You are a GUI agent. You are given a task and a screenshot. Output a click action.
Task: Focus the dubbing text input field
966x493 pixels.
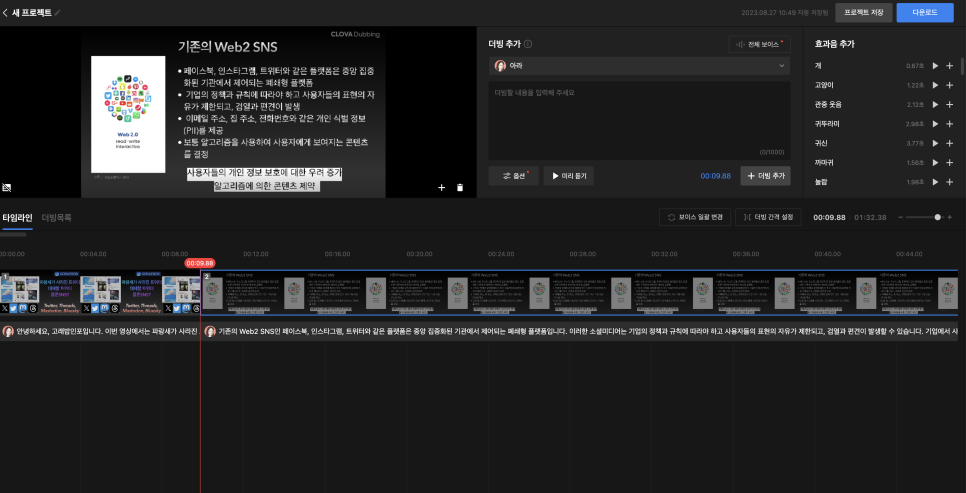tap(639, 121)
